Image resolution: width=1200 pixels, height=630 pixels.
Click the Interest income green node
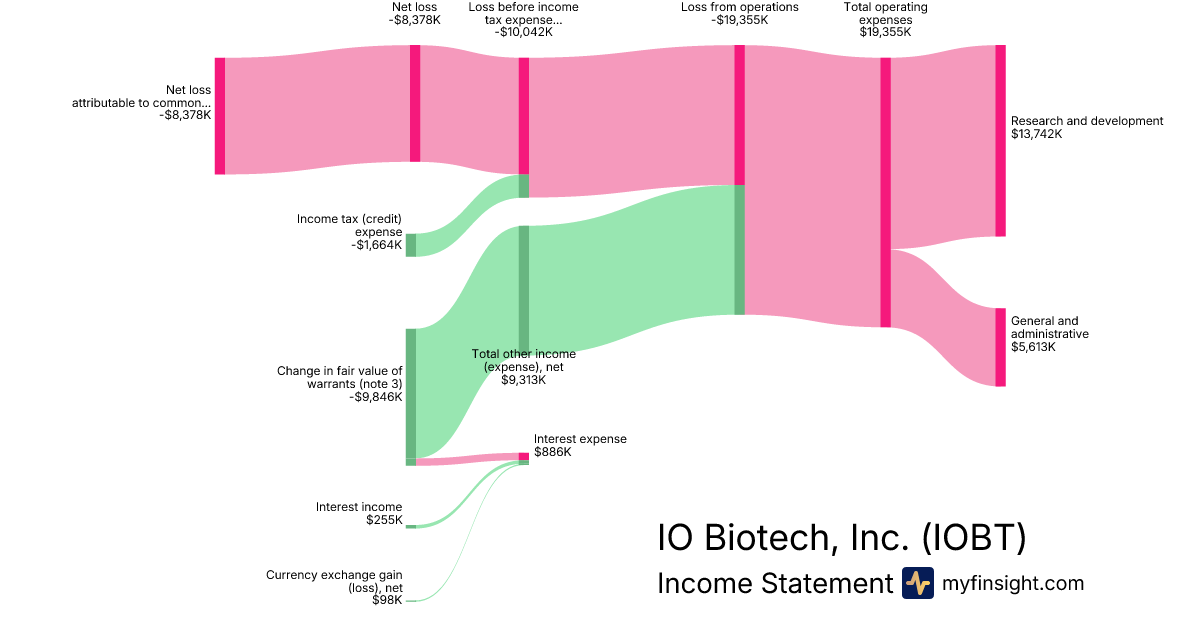[410, 526]
